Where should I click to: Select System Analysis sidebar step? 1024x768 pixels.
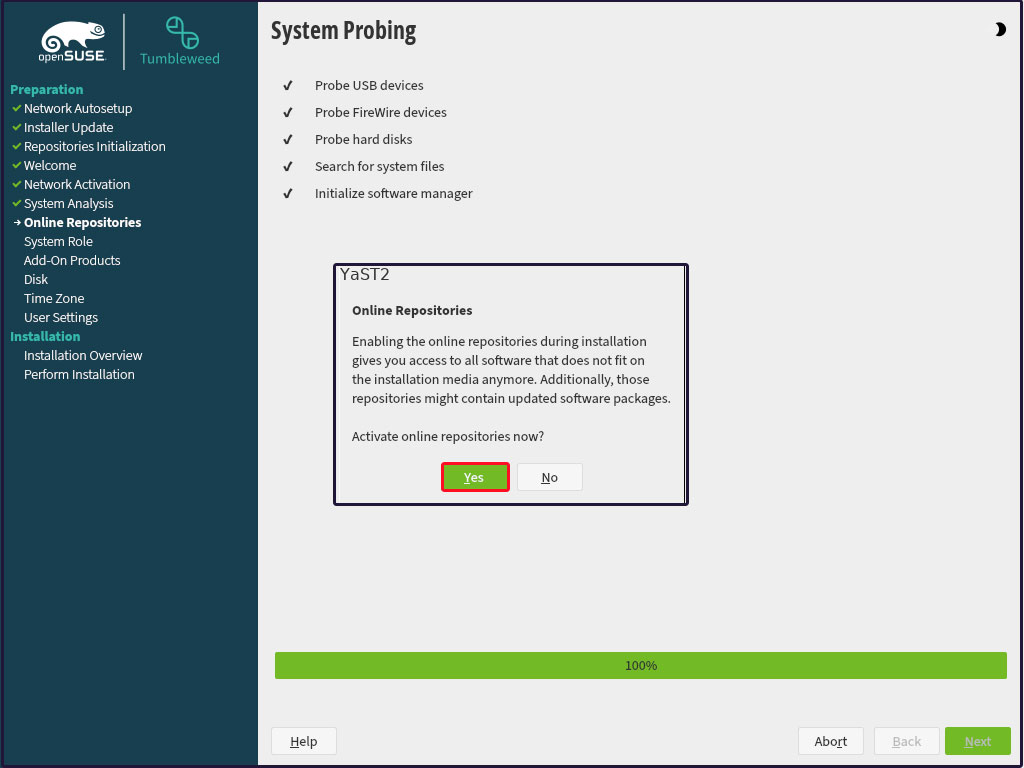click(69, 203)
